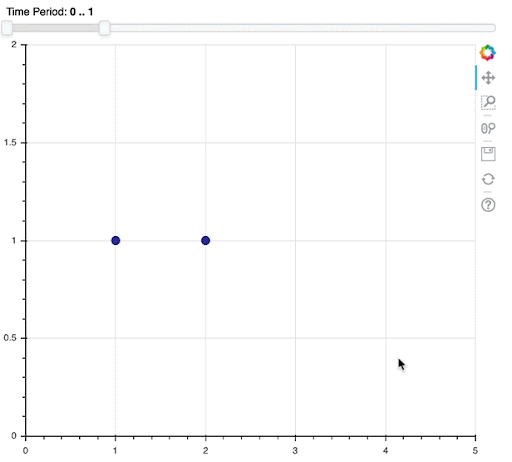This screenshot has width=512, height=462.
Task: Click y-axis tick label 1.5
Action: click(10, 142)
